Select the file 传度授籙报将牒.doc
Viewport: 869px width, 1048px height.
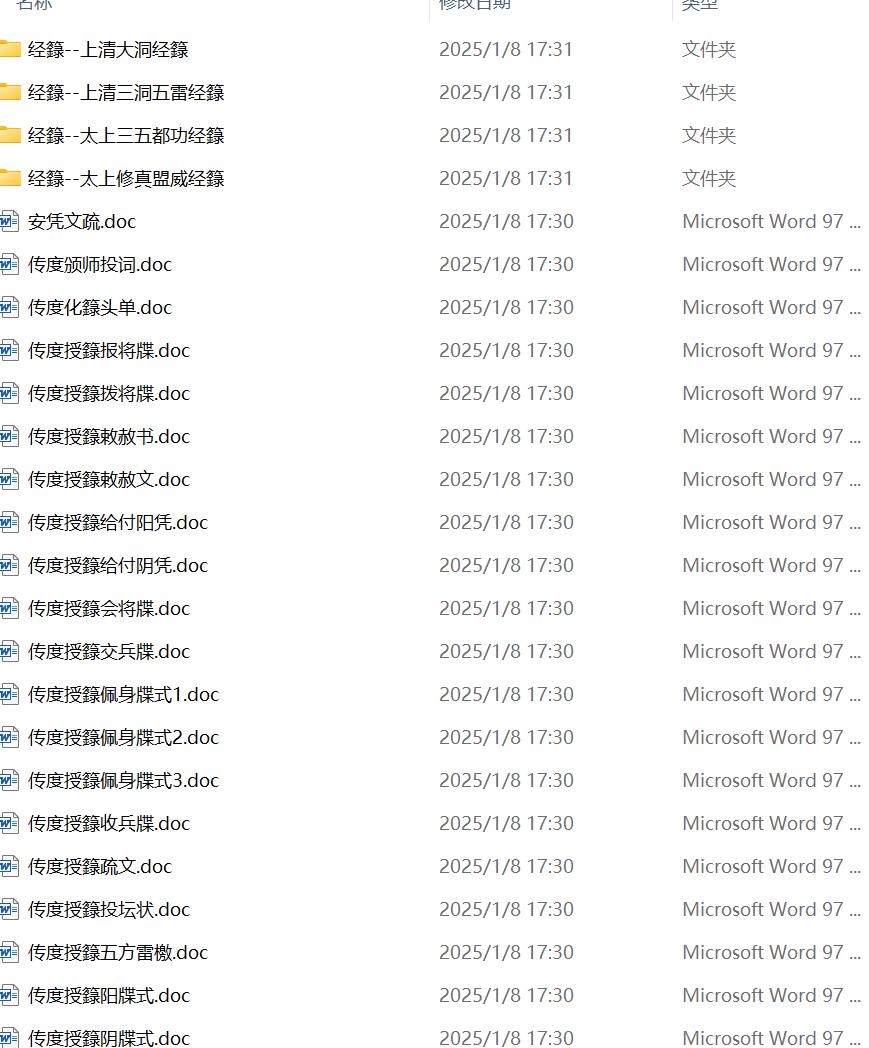point(108,350)
